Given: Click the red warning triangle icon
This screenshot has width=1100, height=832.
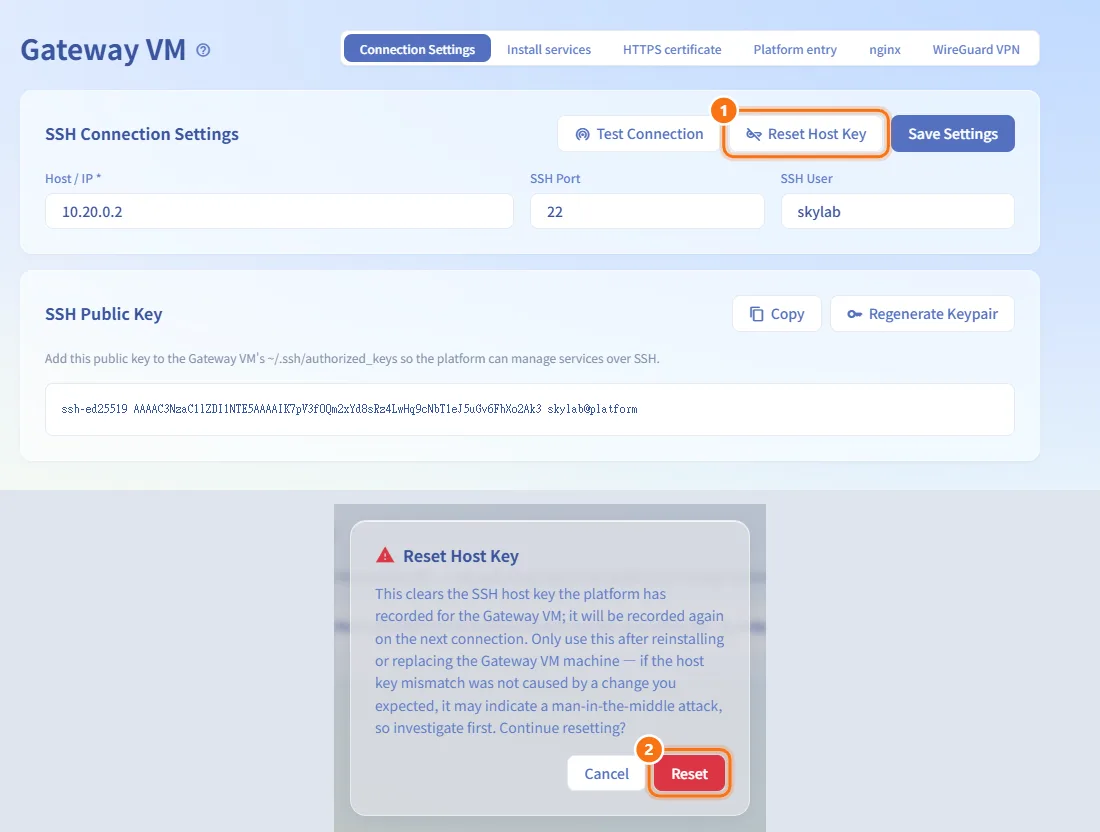Looking at the screenshot, I should (x=385, y=556).
